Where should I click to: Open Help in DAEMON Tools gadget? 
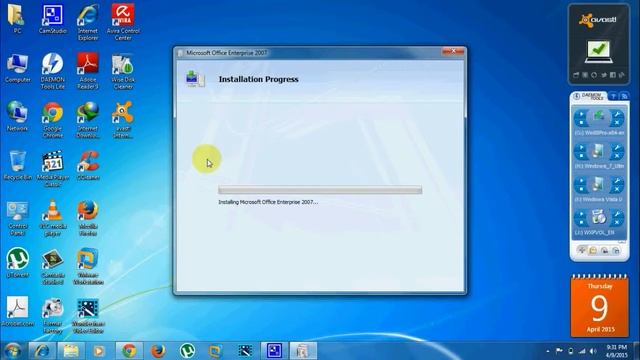pos(613,96)
